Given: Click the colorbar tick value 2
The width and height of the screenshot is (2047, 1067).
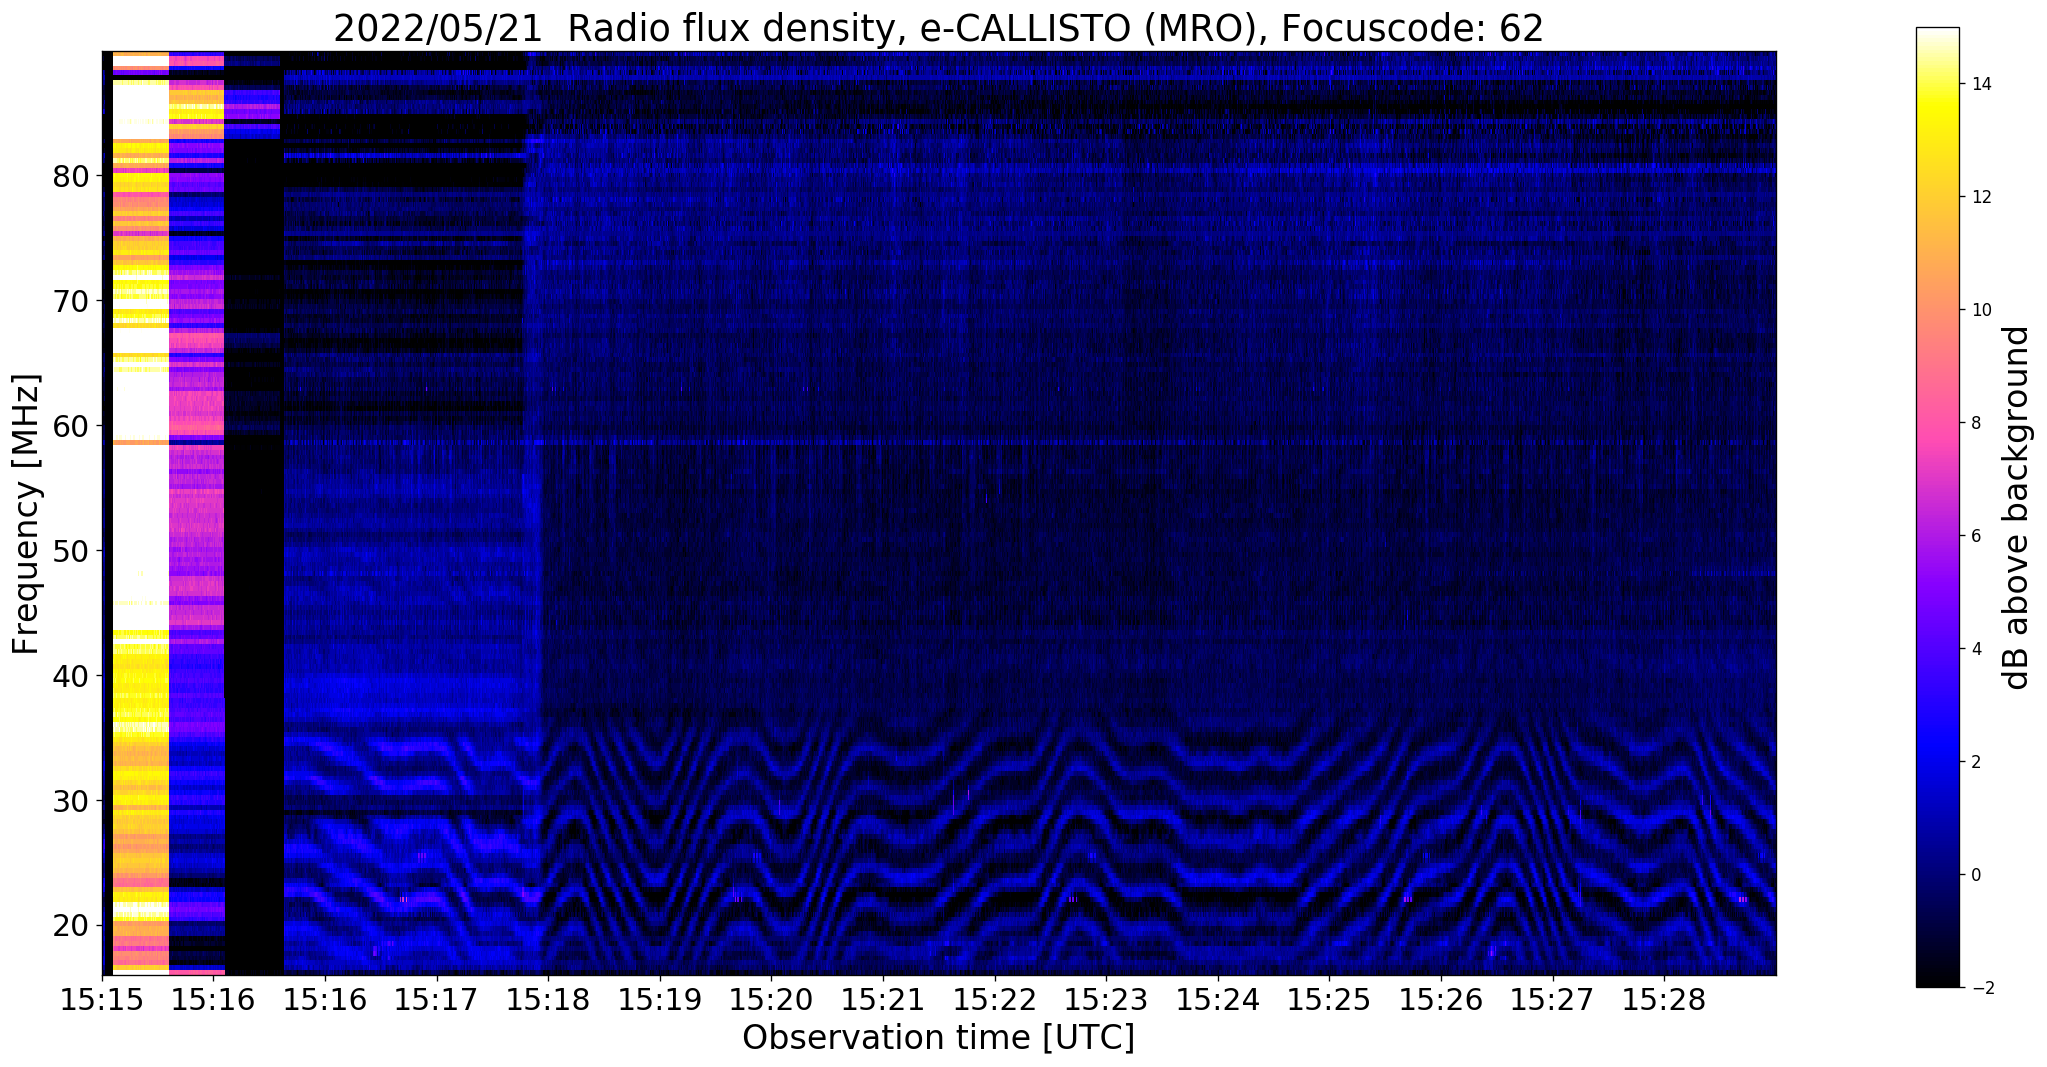Looking at the screenshot, I should (1975, 762).
